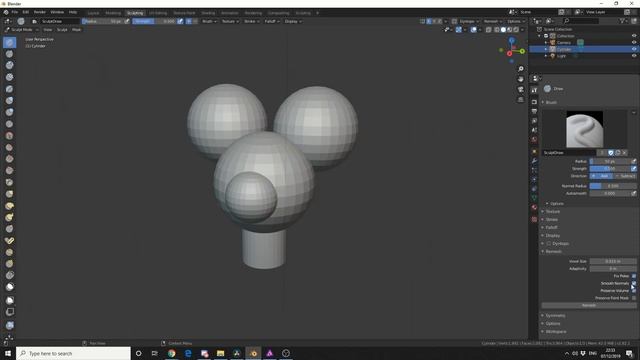Open the Mask menu in viewport header
Viewport: 640px width, 360px height.
point(76,30)
